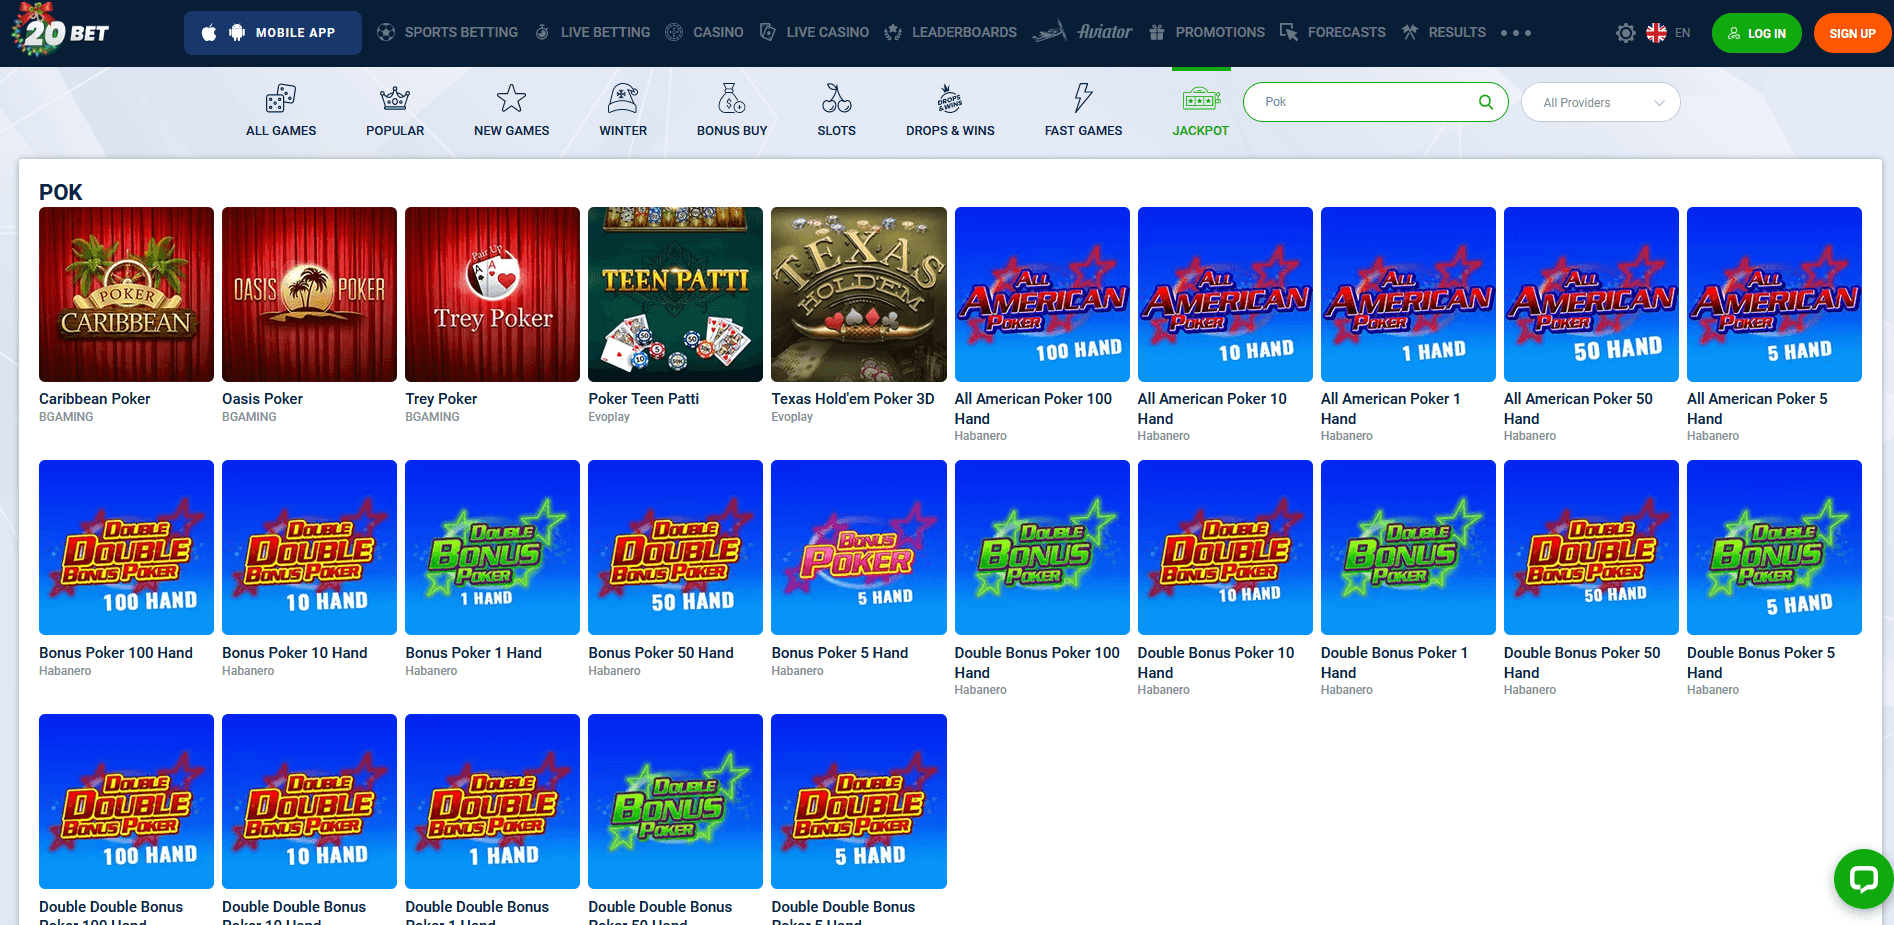Image resolution: width=1894 pixels, height=925 pixels.
Task: Click the Bonus Poker 50 Hand title
Action: click(660, 653)
